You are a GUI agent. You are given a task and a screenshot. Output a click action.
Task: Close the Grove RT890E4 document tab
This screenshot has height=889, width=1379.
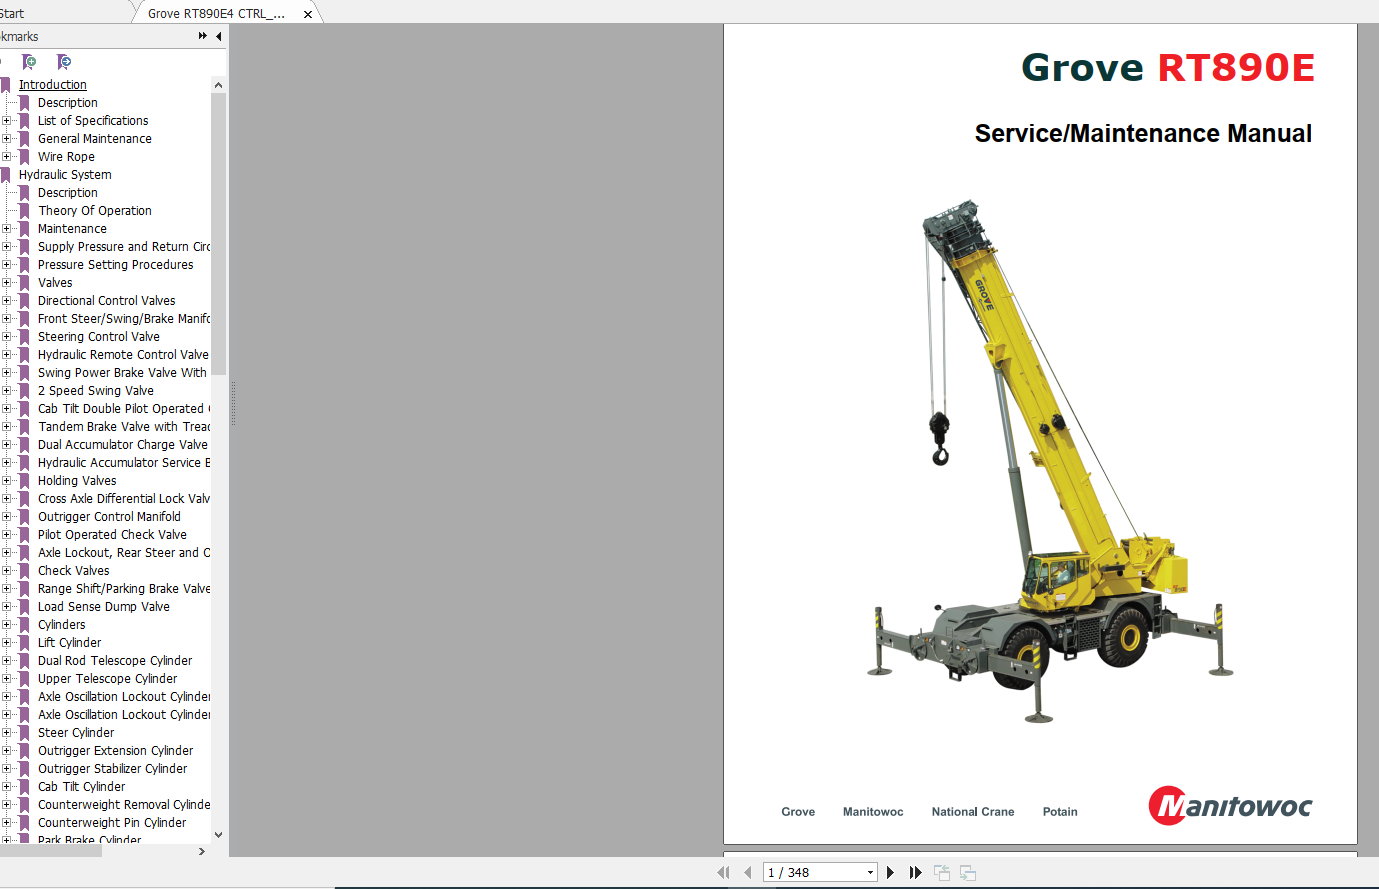308,14
